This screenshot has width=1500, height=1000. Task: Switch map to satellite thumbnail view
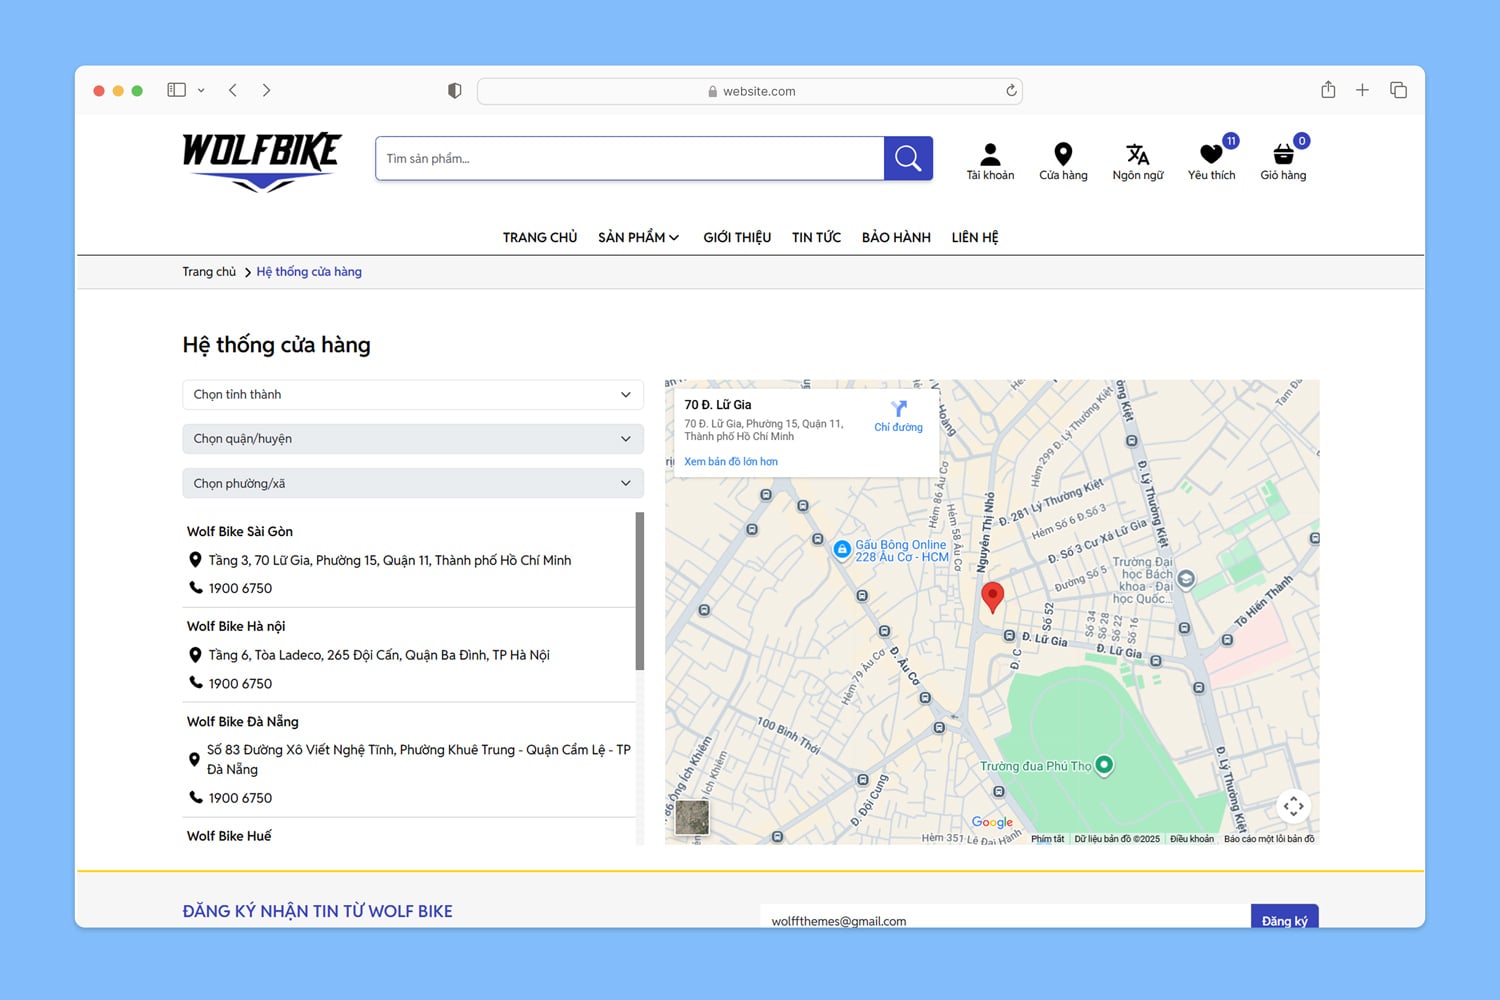coord(692,817)
